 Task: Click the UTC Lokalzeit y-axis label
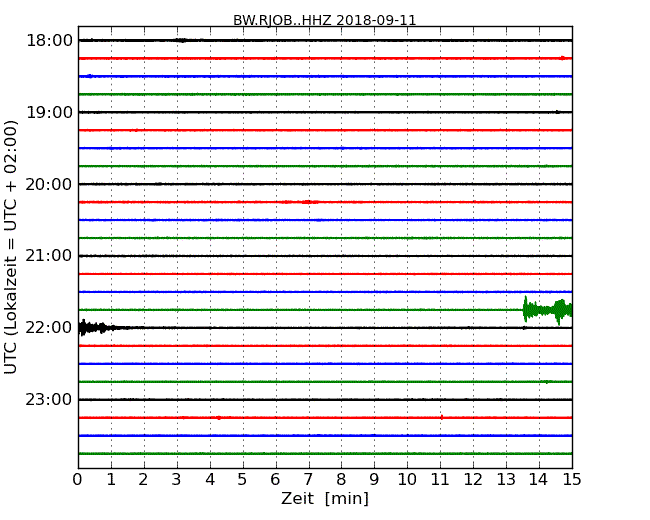click(x=11, y=247)
